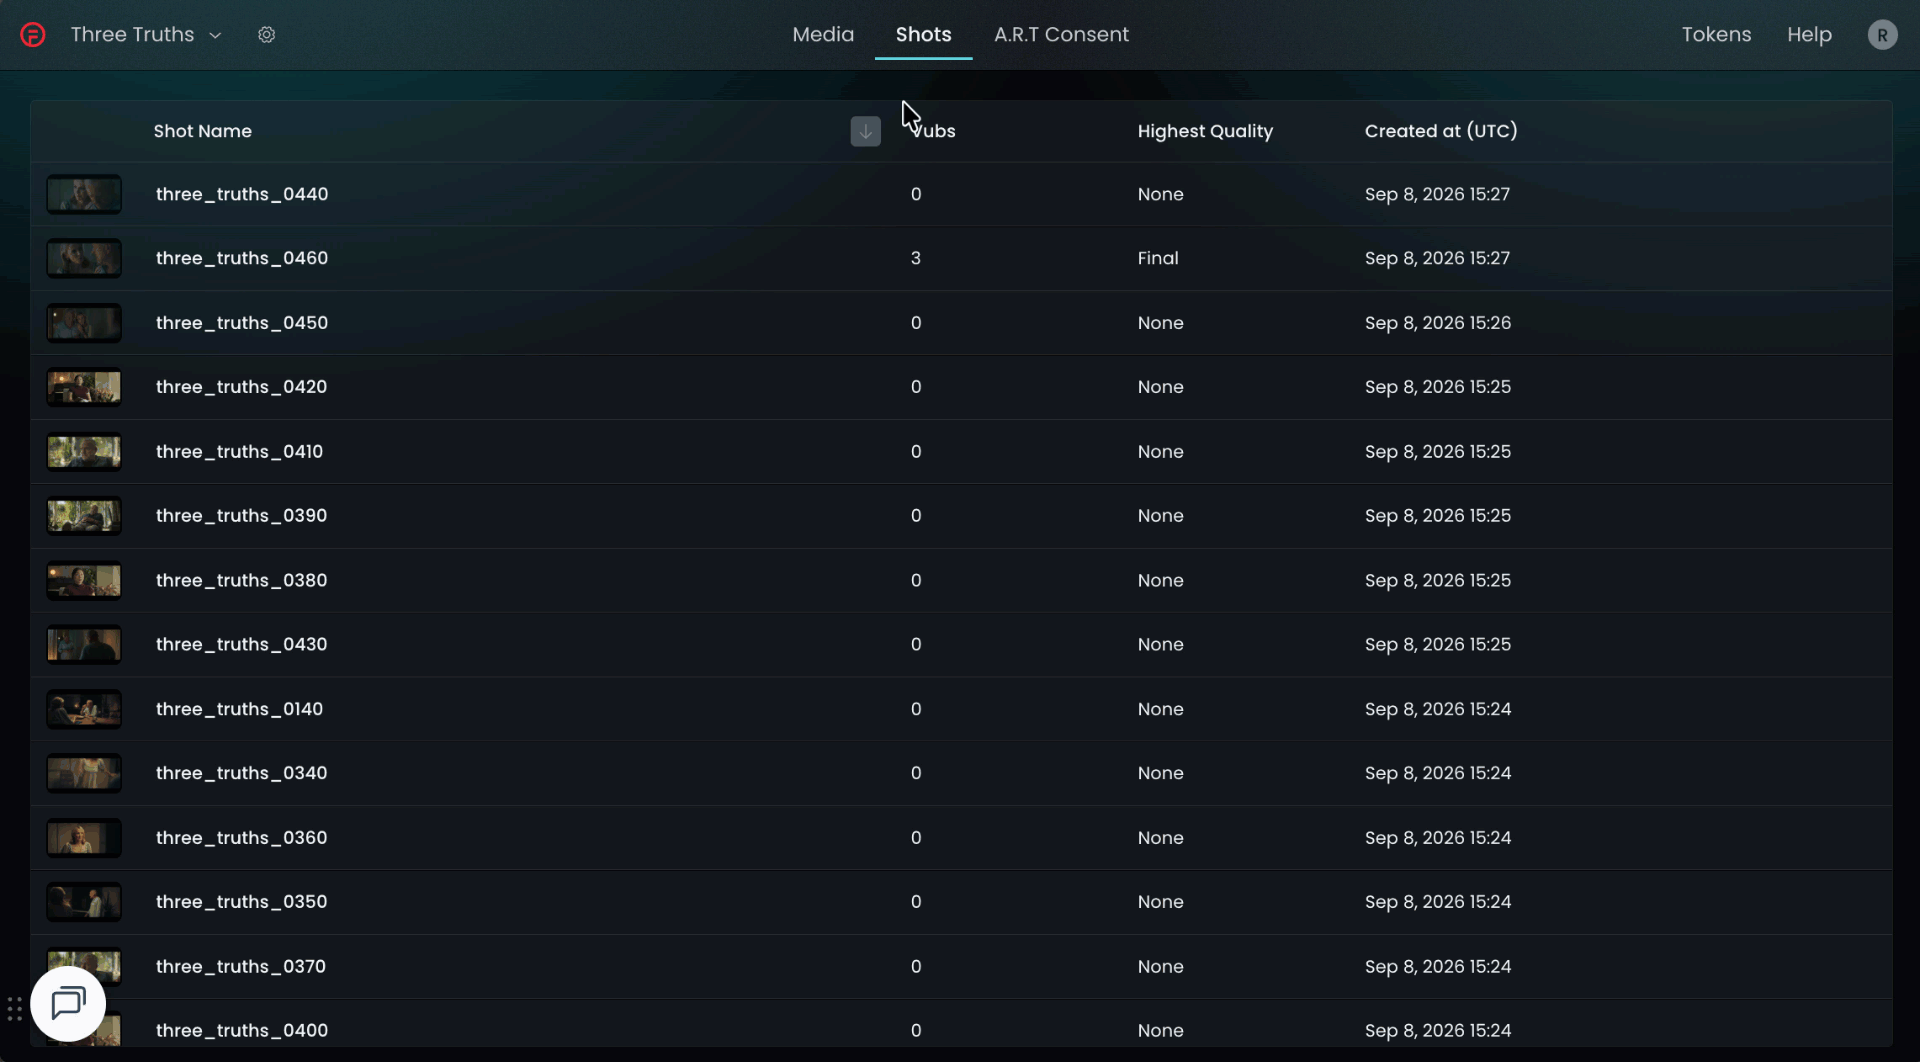This screenshot has height=1062, width=1920.
Task: Select shot name three_truths_0140
Action: pyautogui.click(x=239, y=709)
